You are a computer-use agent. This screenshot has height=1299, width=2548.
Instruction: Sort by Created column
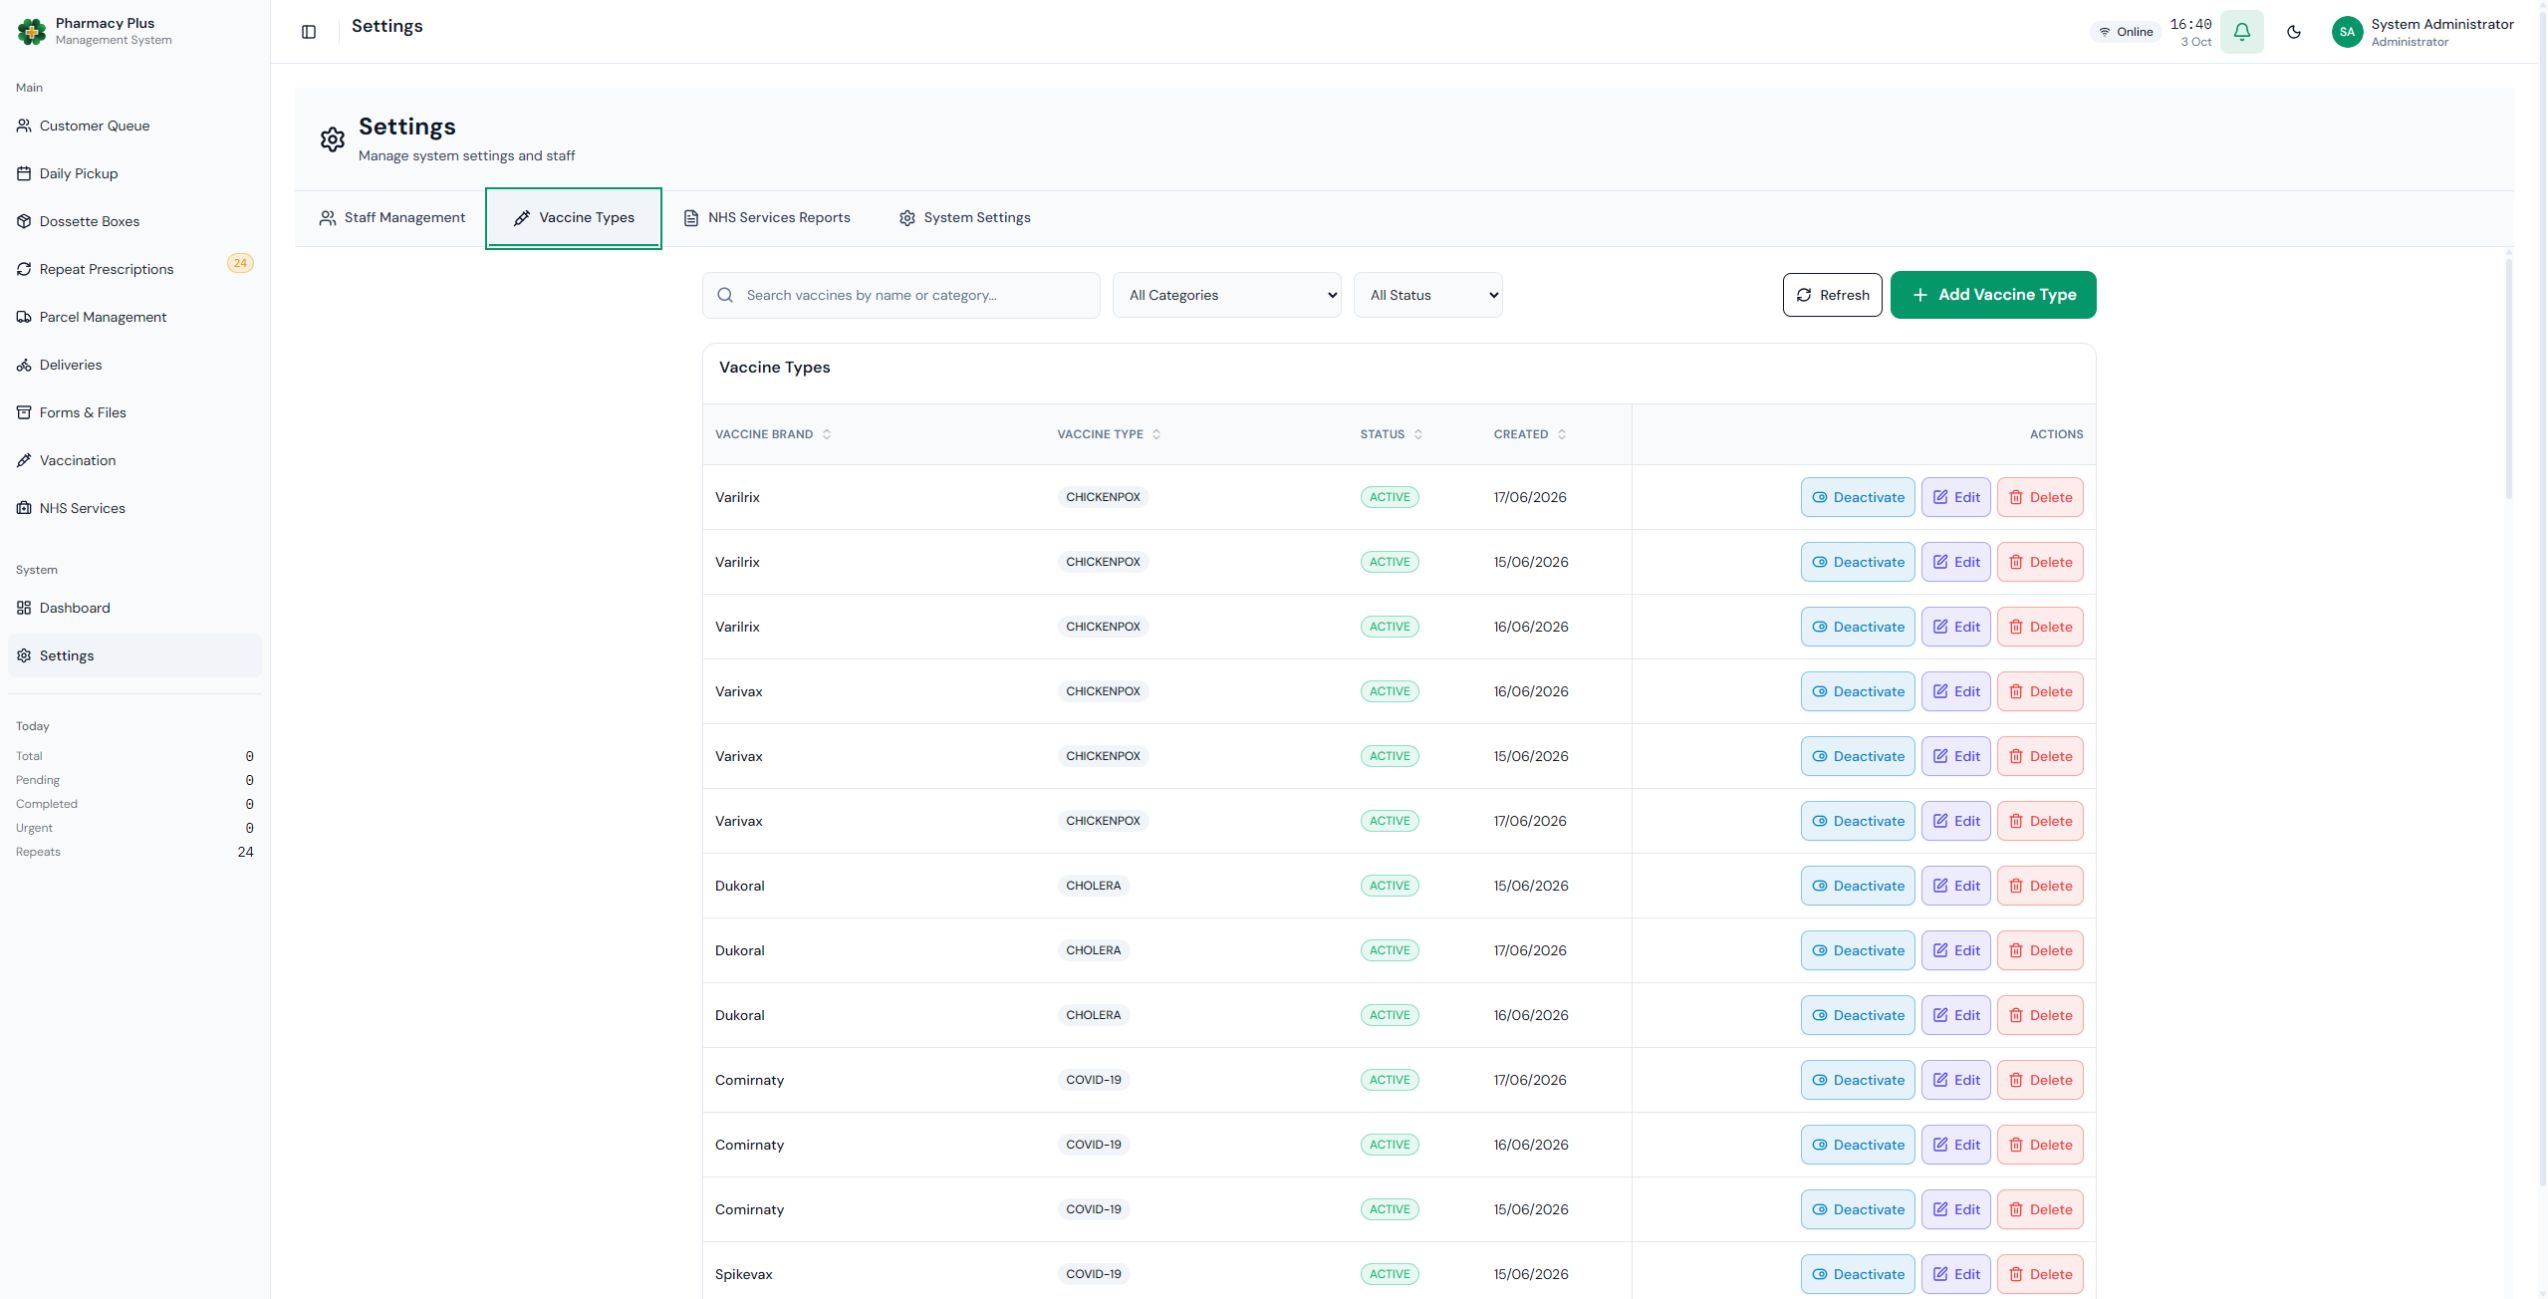(x=1530, y=434)
